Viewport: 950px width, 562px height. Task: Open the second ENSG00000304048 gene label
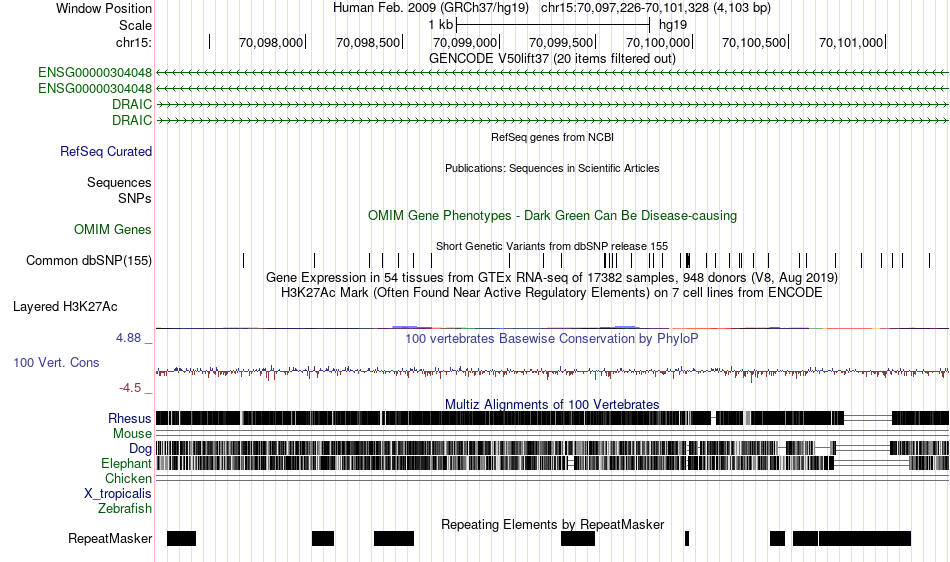tap(95, 88)
